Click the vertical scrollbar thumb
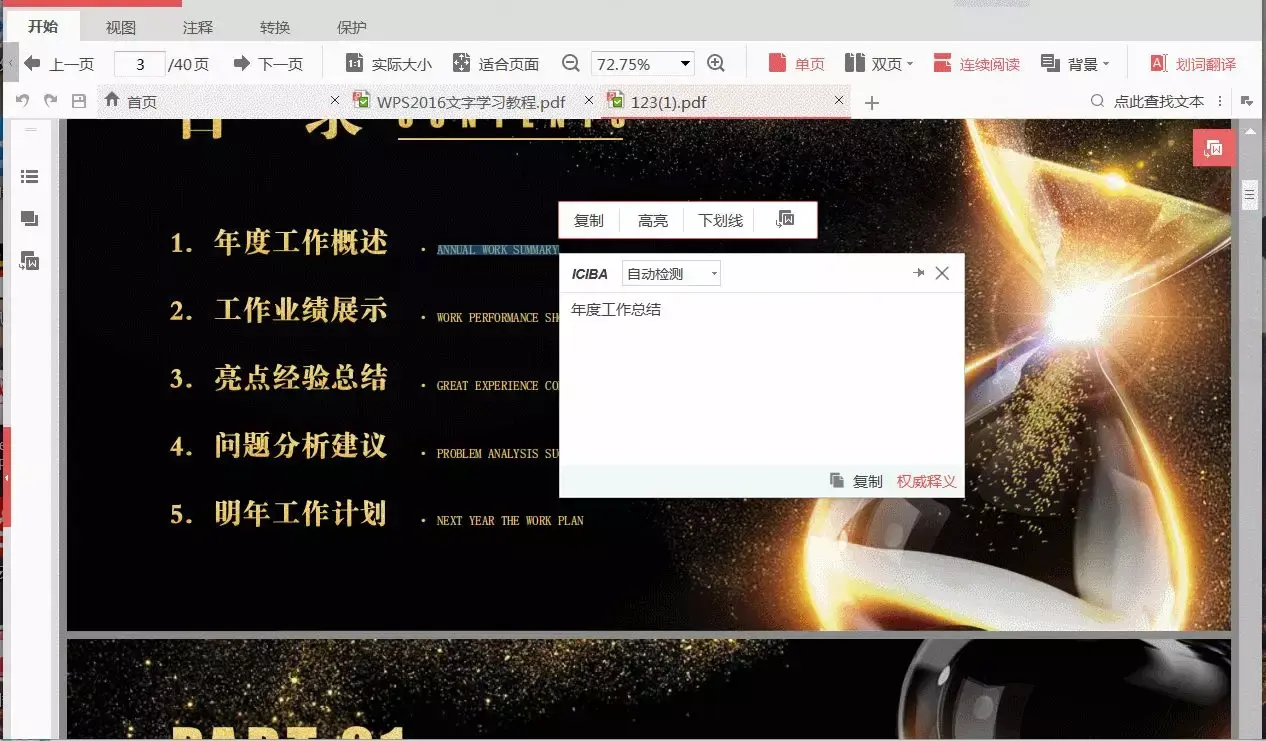The height and width of the screenshot is (741, 1266). click(x=1250, y=194)
